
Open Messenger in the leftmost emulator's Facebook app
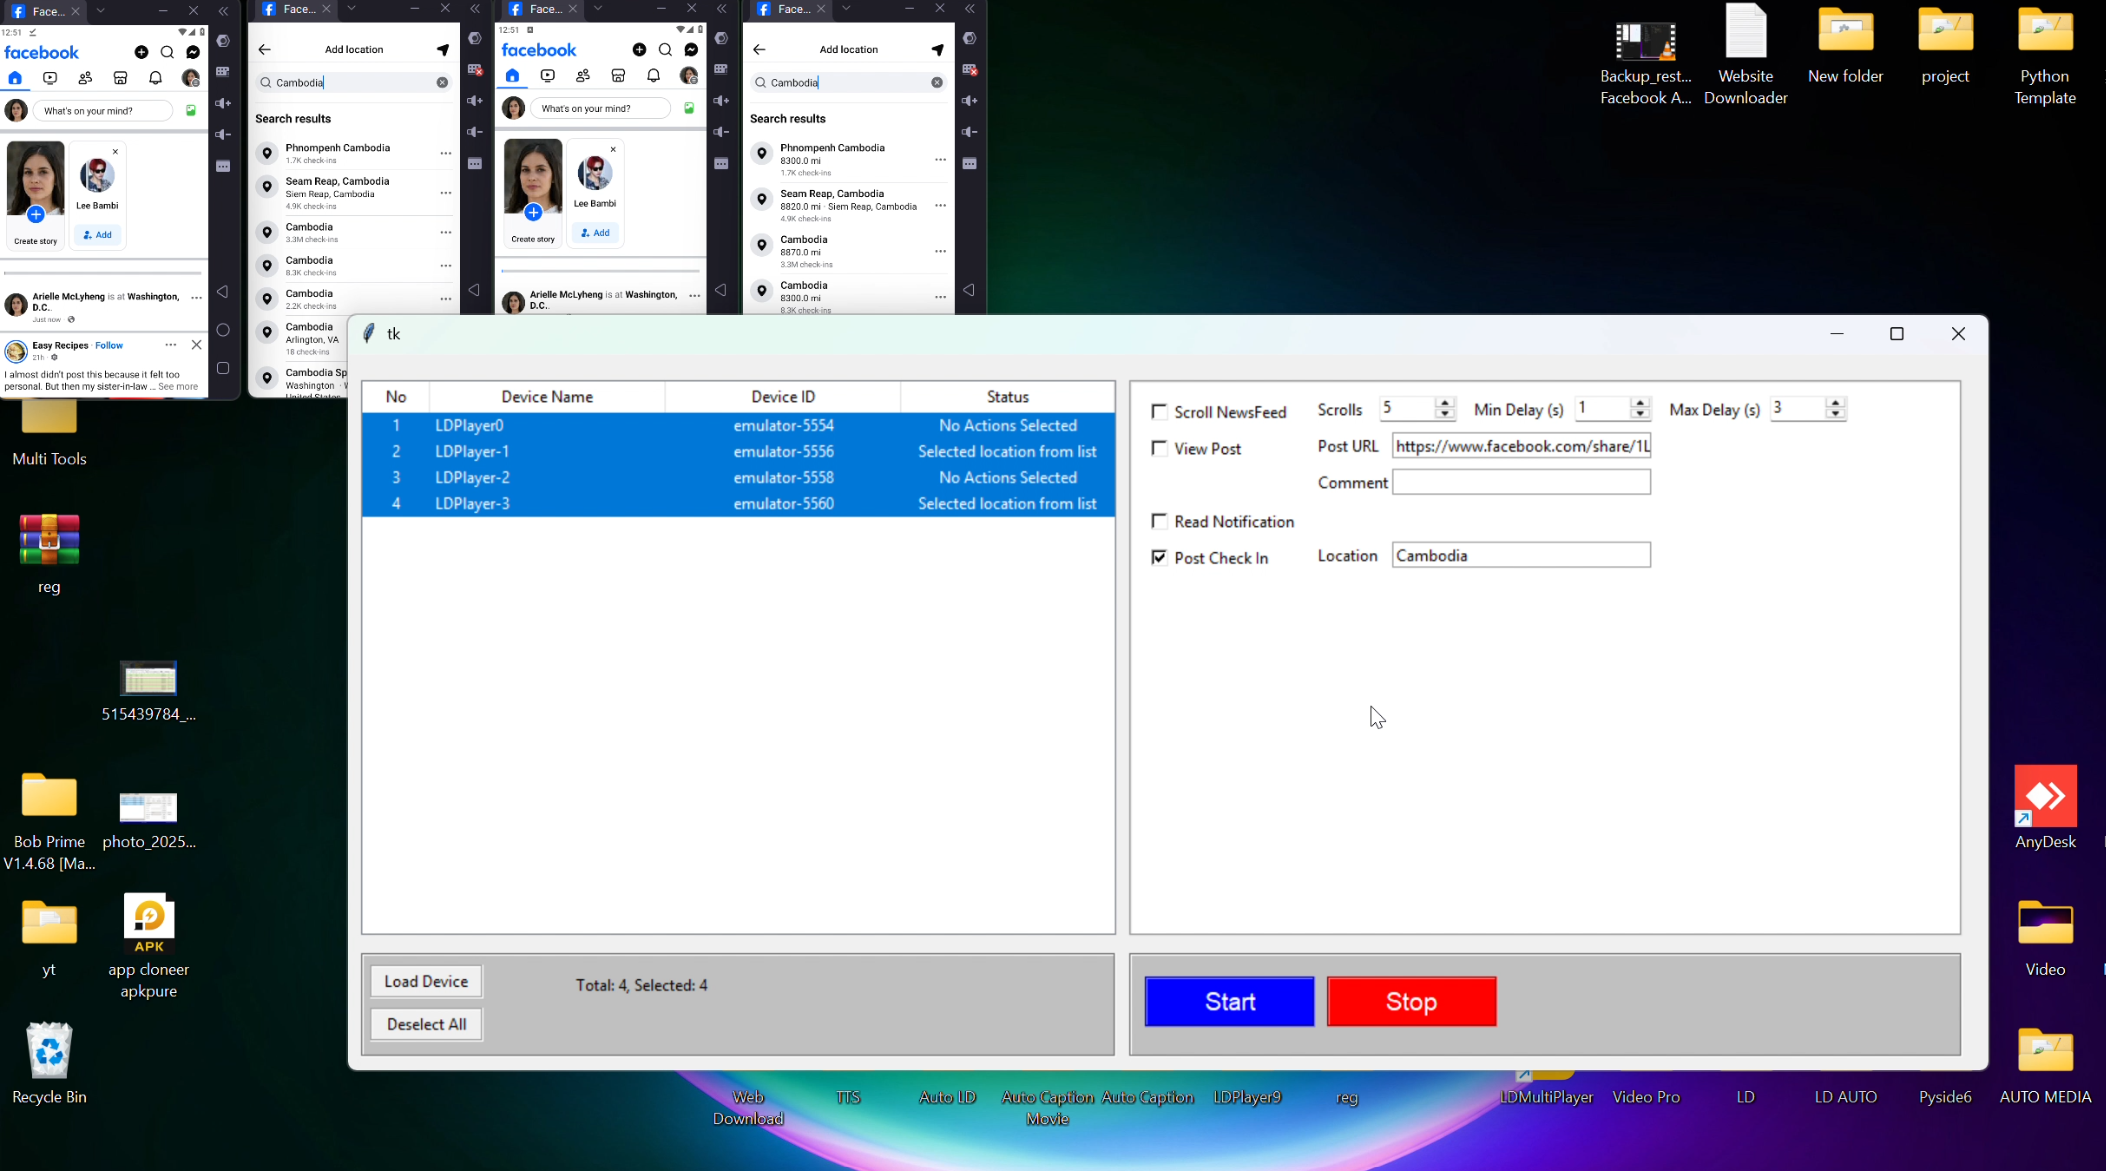point(193,52)
